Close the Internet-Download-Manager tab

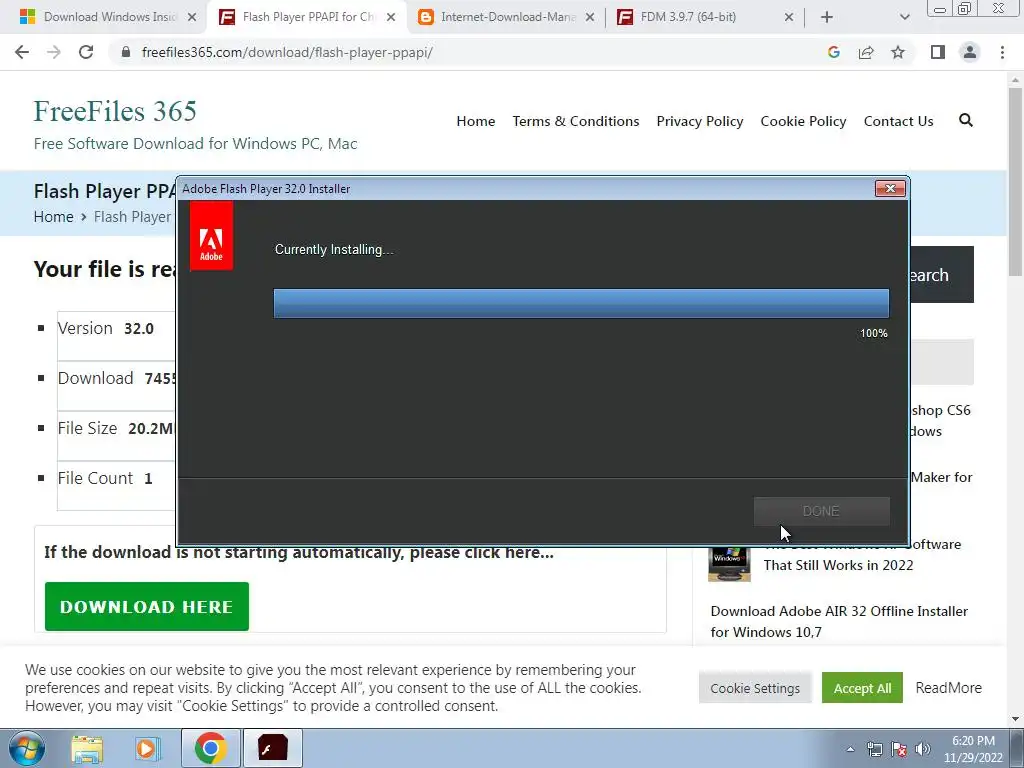(x=590, y=17)
